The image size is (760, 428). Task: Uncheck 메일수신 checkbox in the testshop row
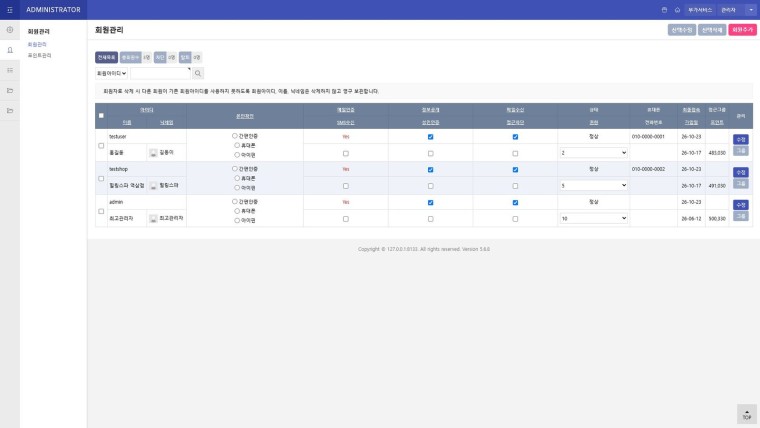click(x=515, y=170)
